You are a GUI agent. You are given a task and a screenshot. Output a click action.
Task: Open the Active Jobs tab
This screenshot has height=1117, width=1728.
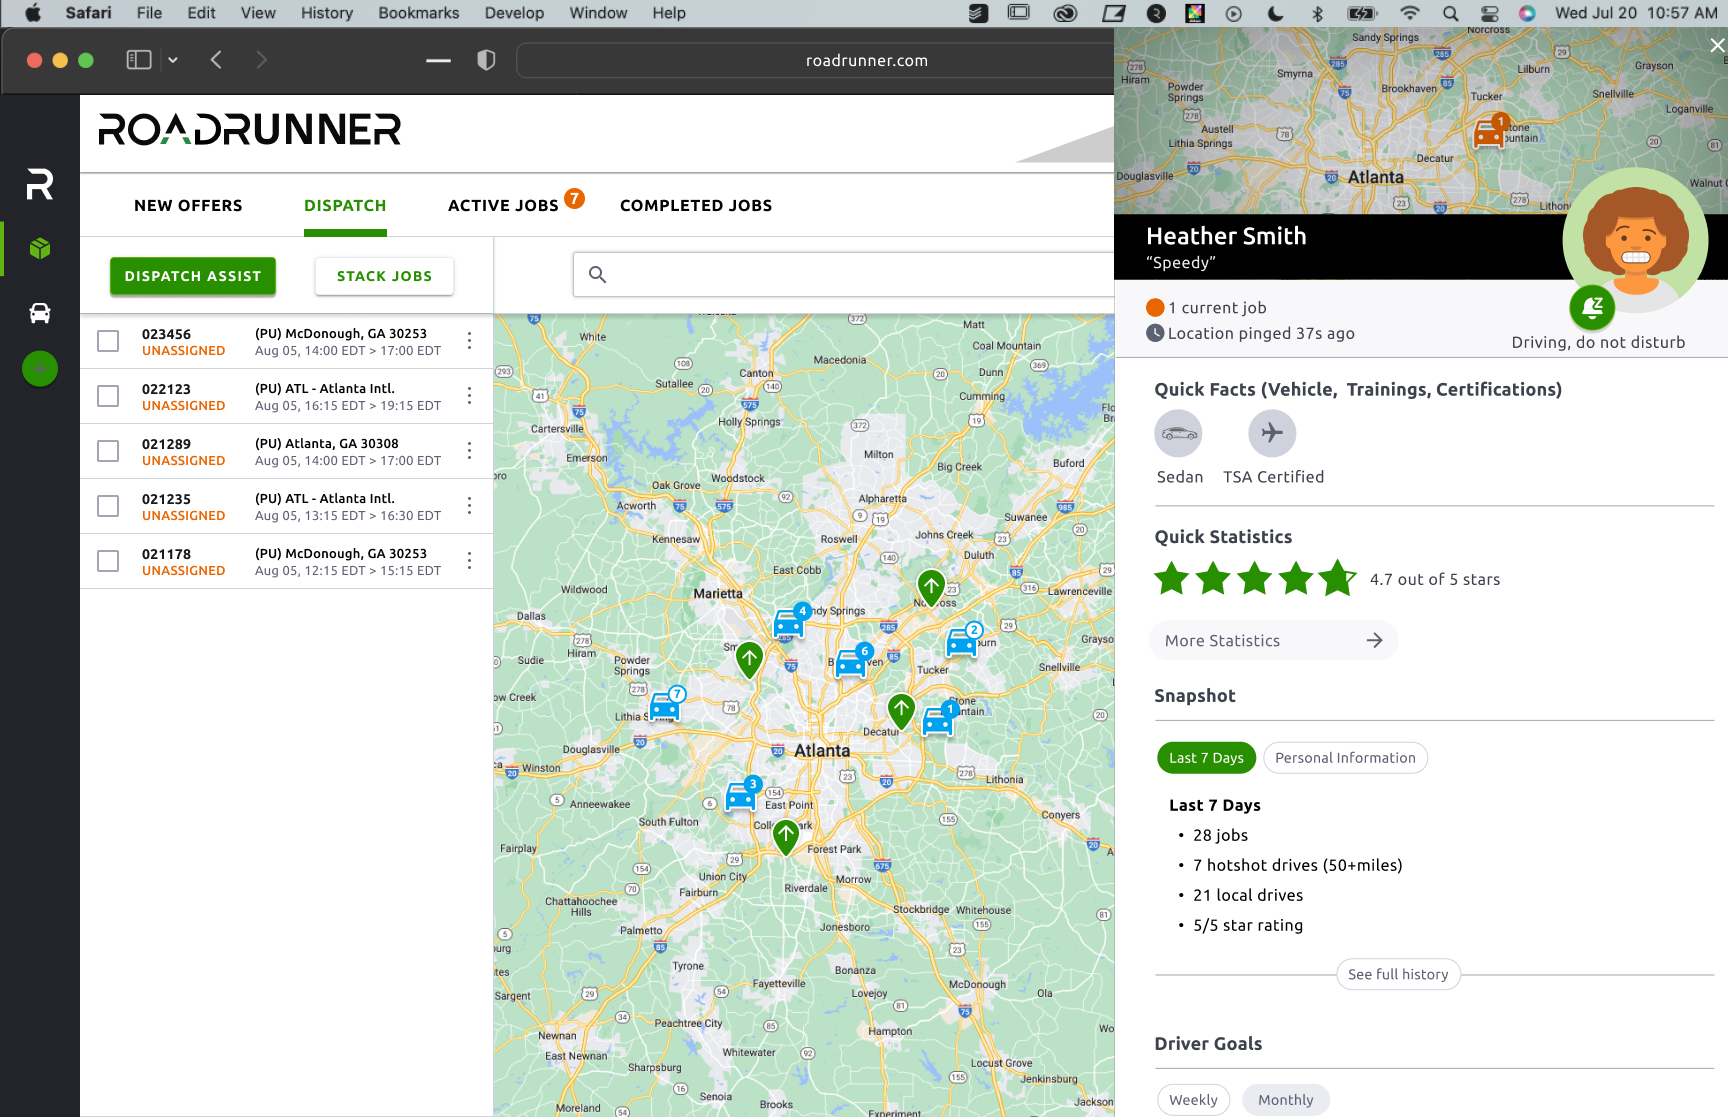pos(503,205)
